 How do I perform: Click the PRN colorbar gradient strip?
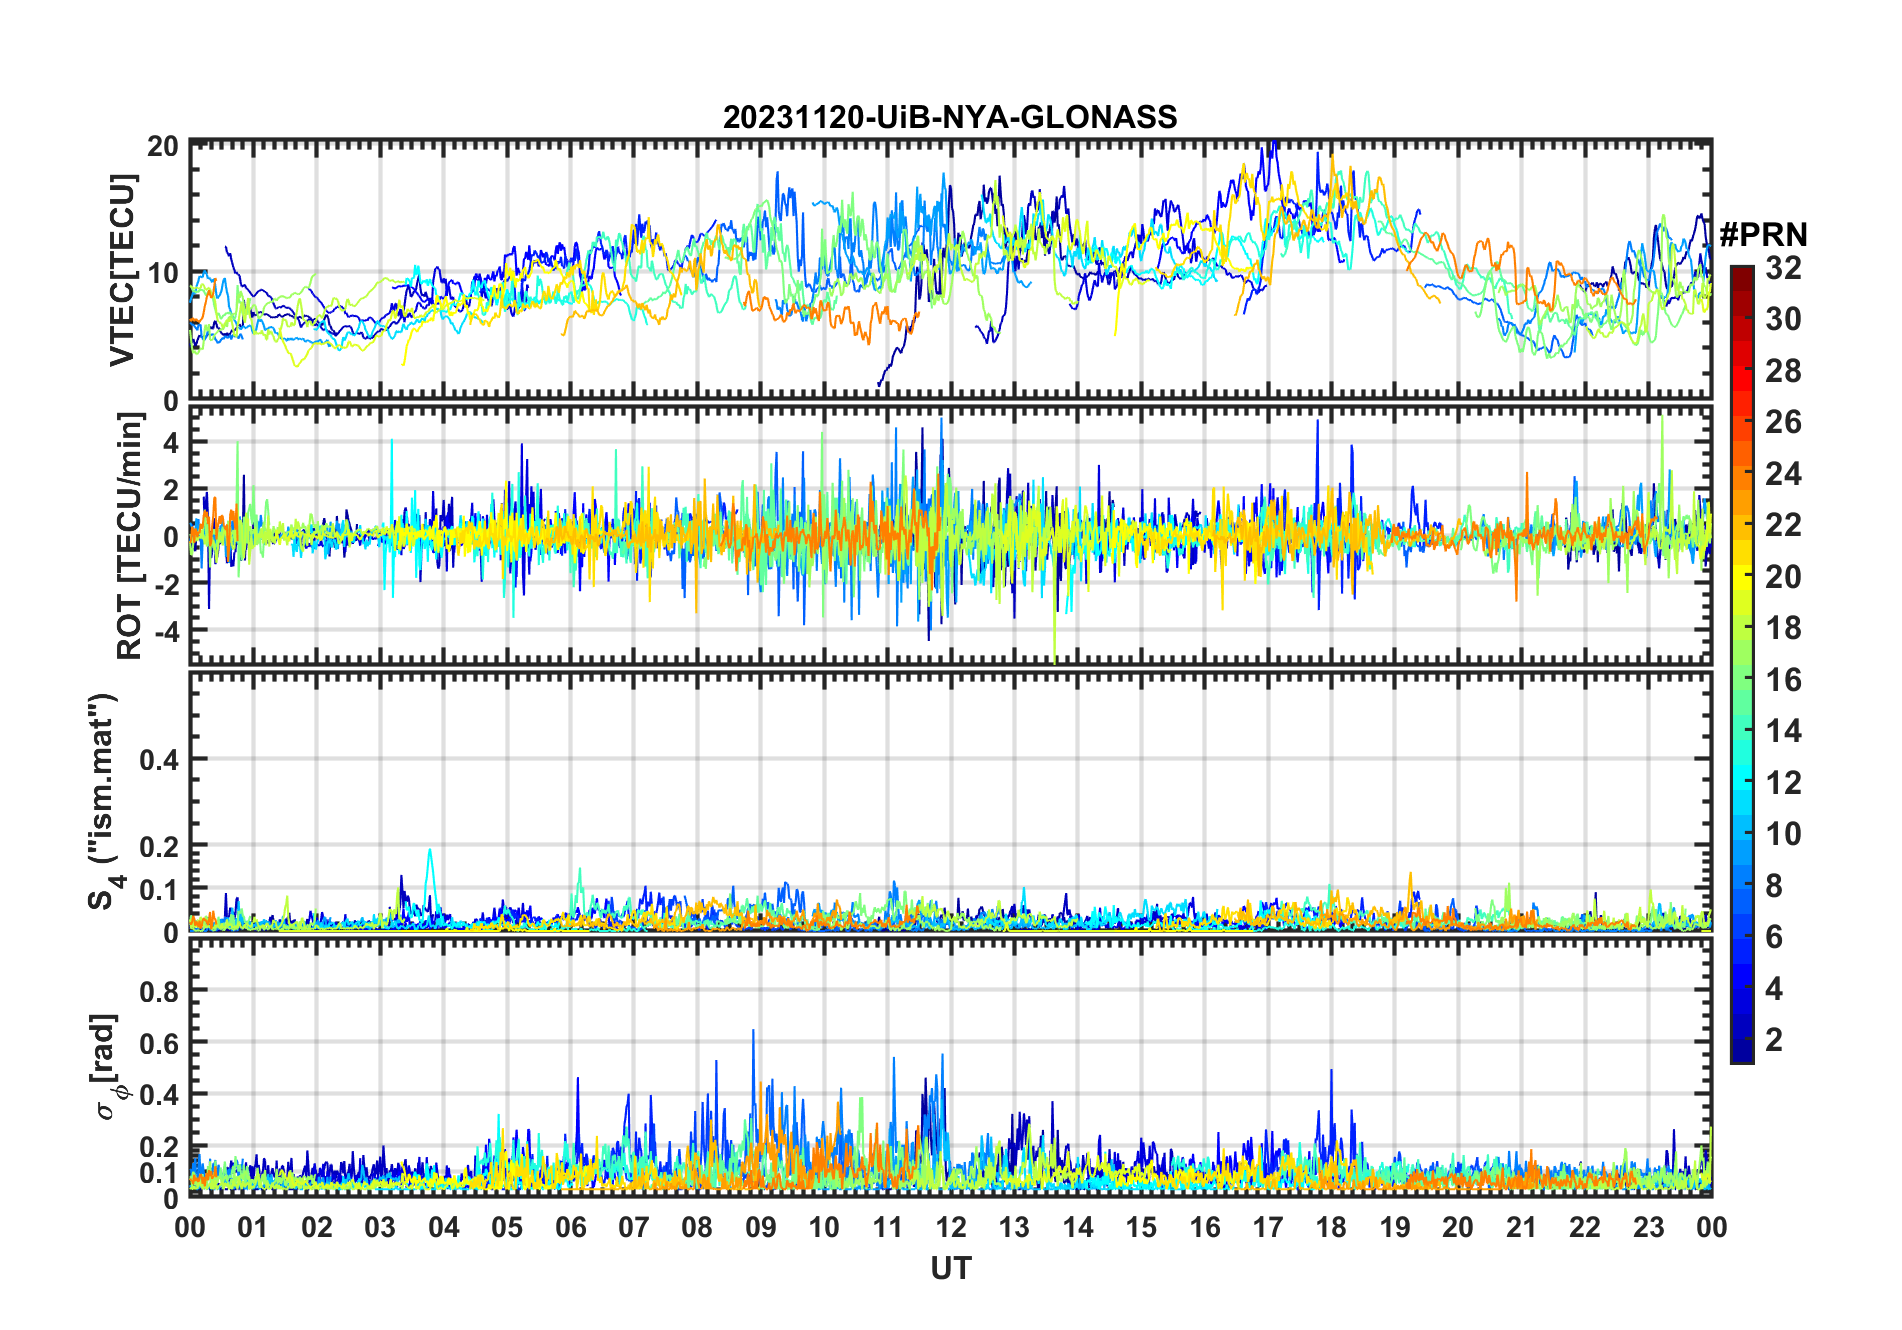[1742, 664]
